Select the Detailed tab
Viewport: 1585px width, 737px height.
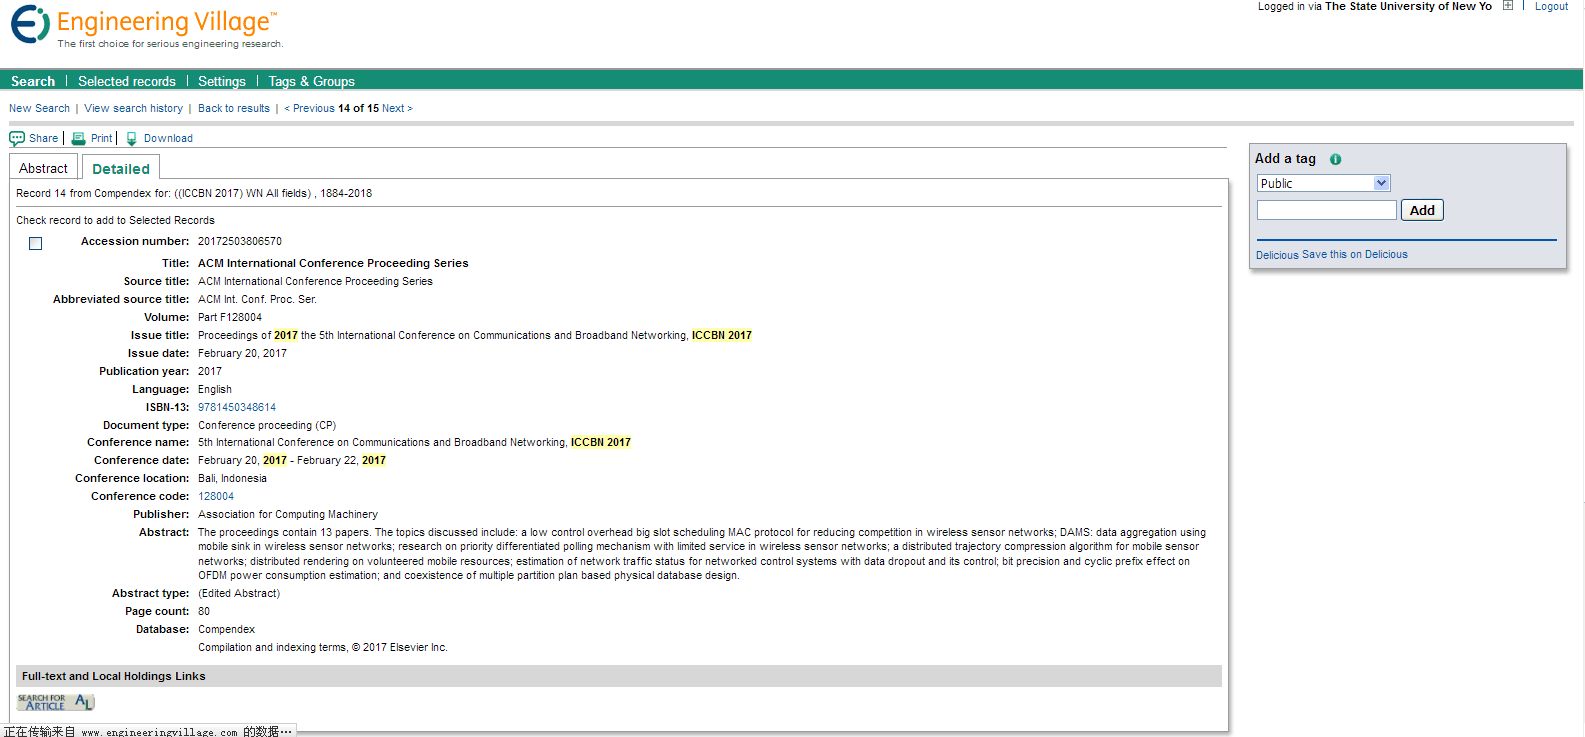click(121, 168)
